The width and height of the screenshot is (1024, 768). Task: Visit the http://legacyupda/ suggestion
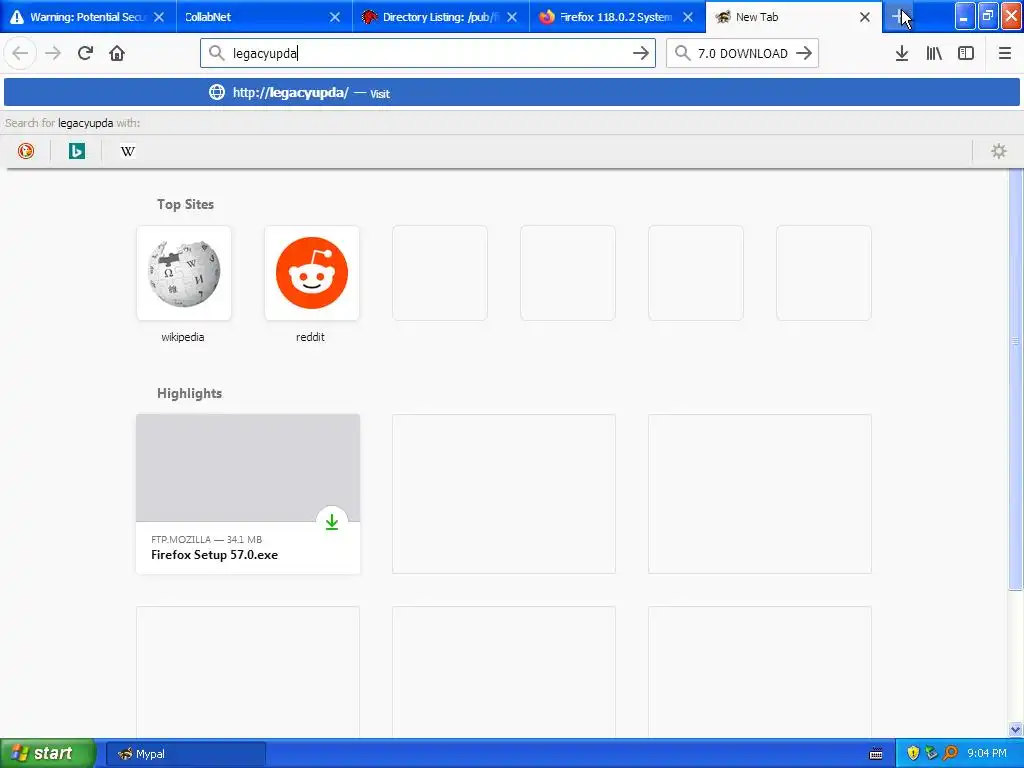pos(511,93)
